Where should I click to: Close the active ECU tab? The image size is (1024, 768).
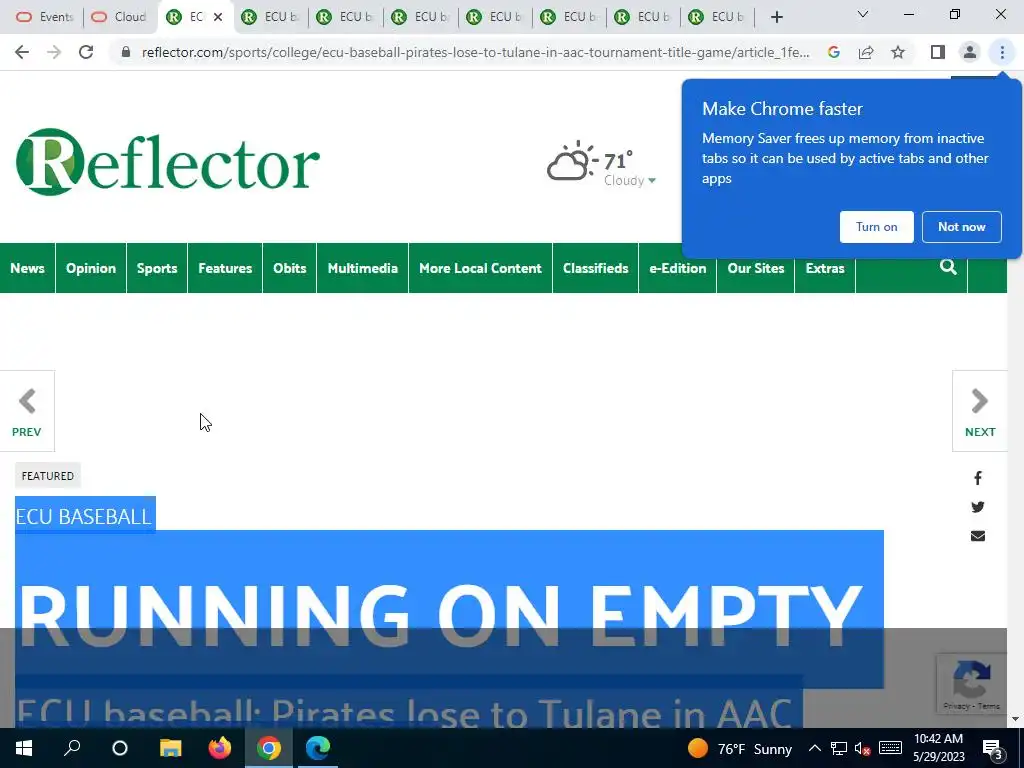218,17
